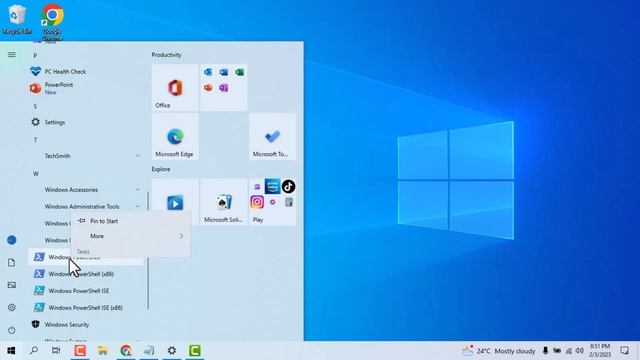Viewport: 640px width, 360px height.
Task: Open Excel in the Office apps tile
Action: 240,72
